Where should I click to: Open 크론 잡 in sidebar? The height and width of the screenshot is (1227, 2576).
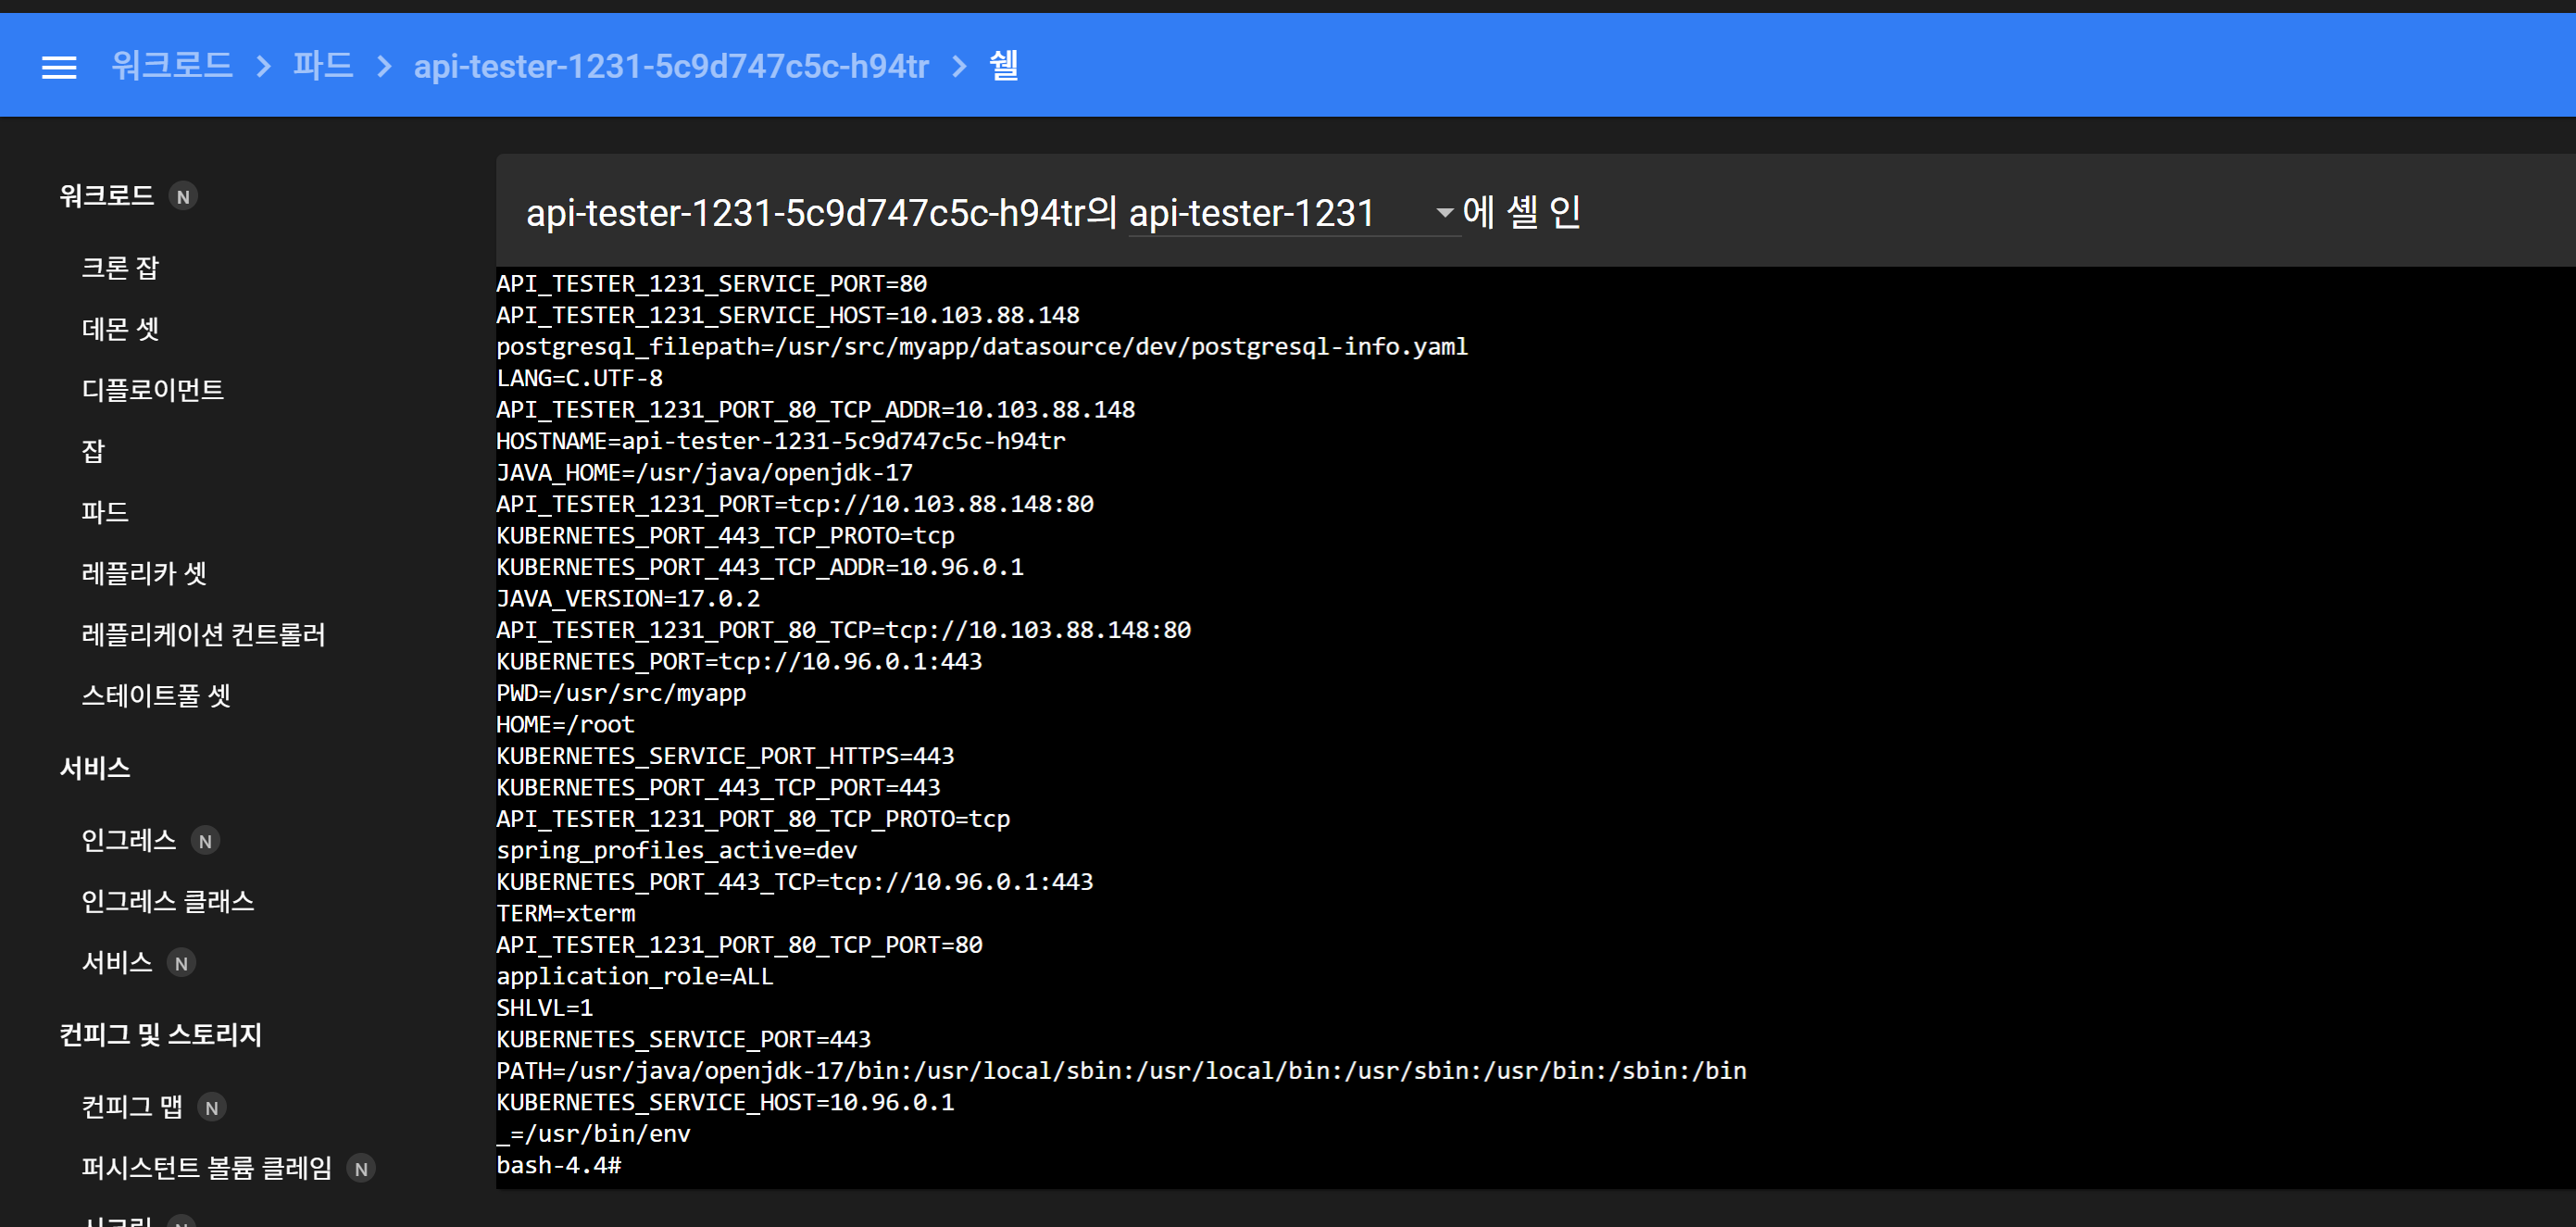pyautogui.click(x=120, y=268)
